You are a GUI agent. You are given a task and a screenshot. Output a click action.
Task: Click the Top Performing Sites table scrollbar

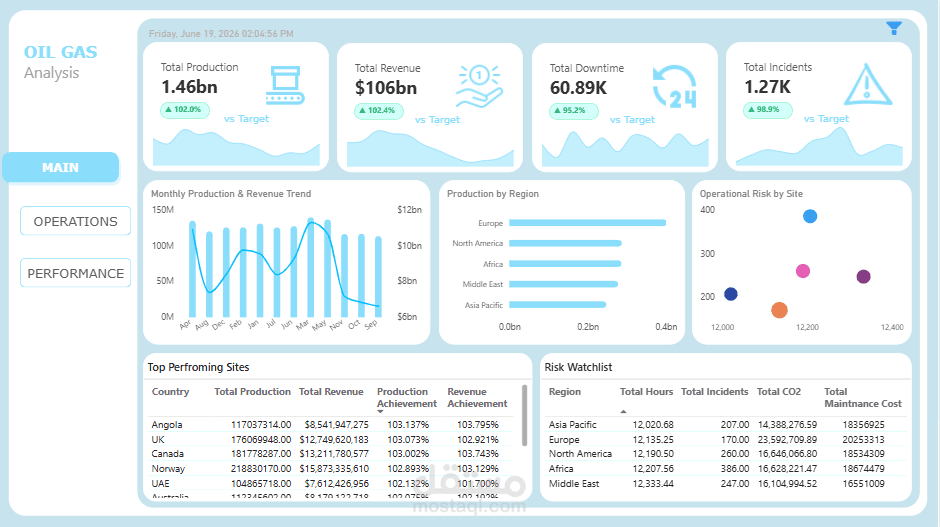tap(525, 415)
